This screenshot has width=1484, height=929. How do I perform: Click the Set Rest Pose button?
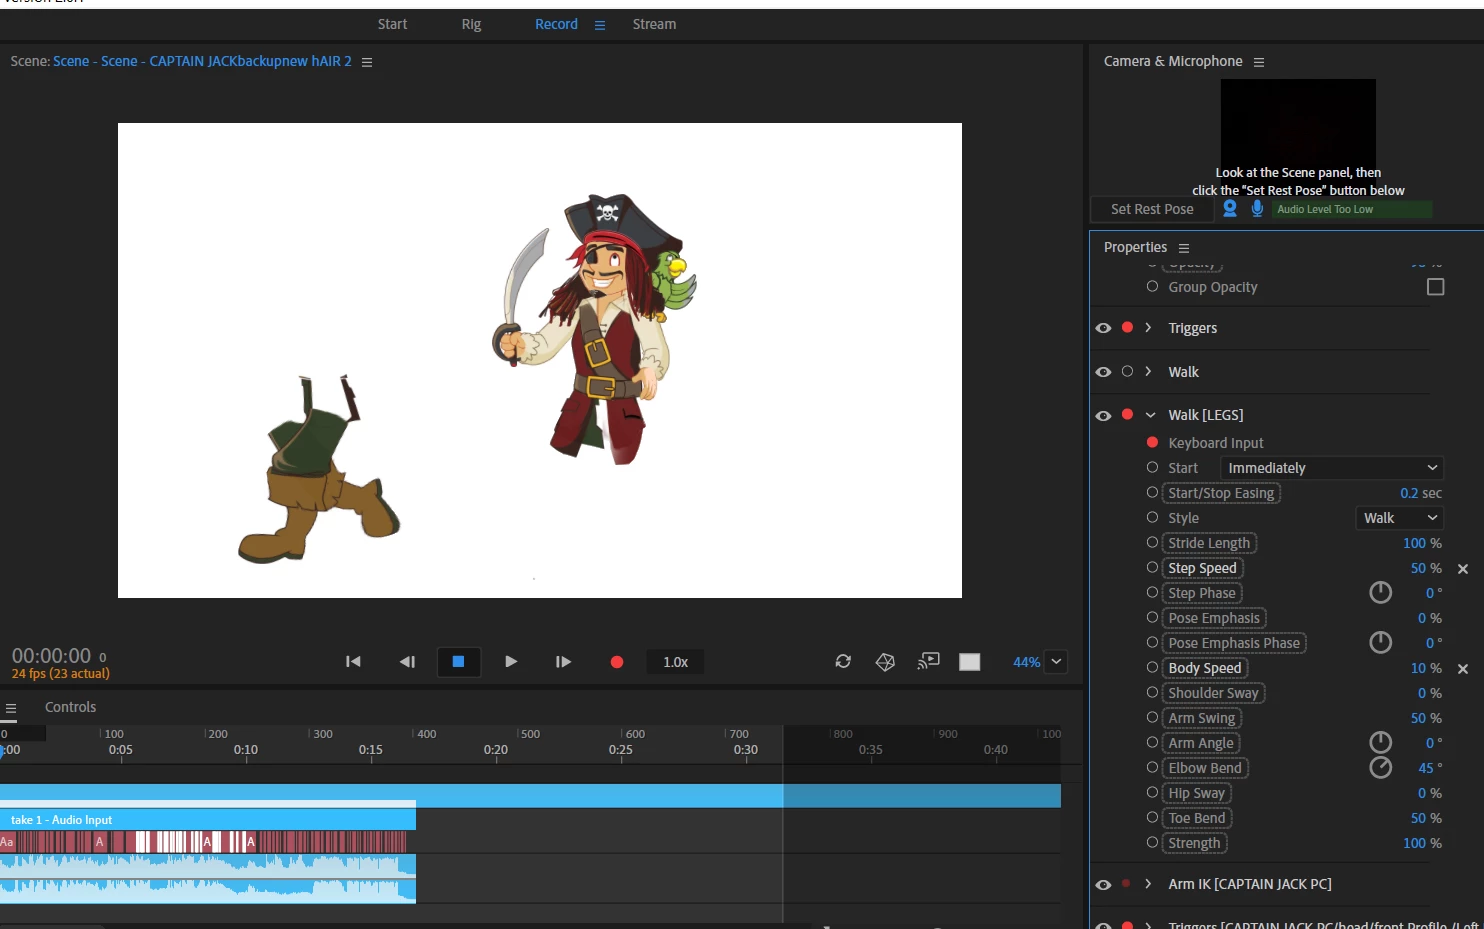click(1152, 209)
